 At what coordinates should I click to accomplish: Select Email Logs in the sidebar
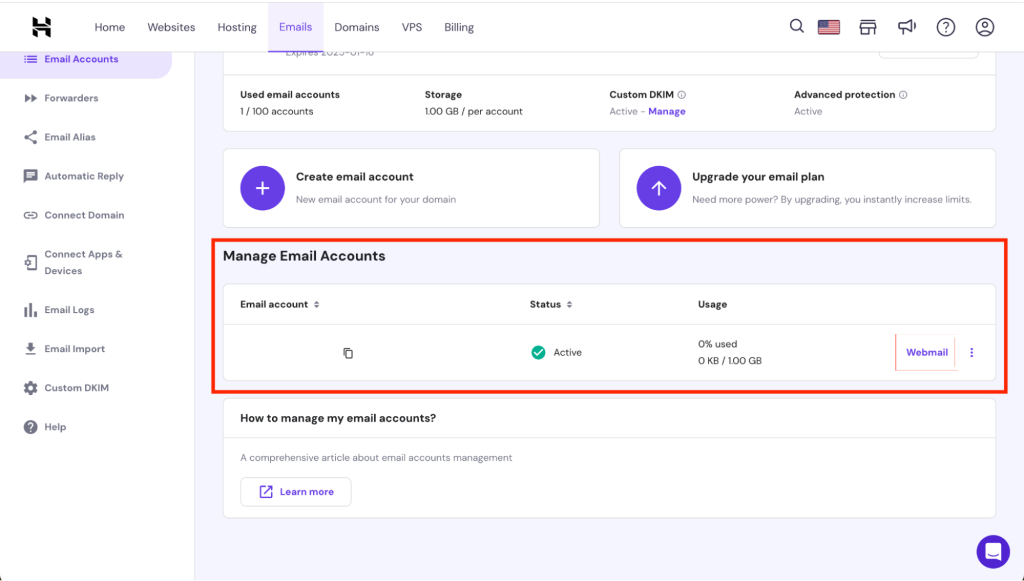(x=69, y=310)
